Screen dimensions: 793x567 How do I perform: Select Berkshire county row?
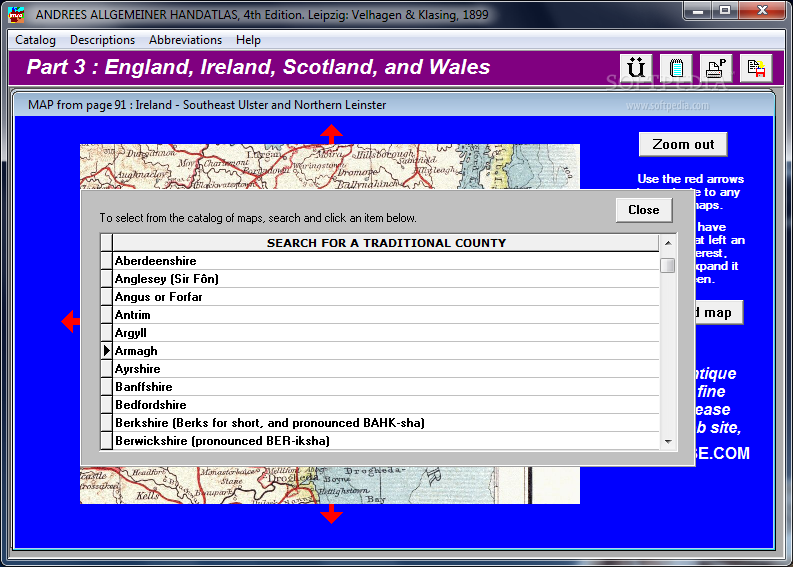(386, 423)
